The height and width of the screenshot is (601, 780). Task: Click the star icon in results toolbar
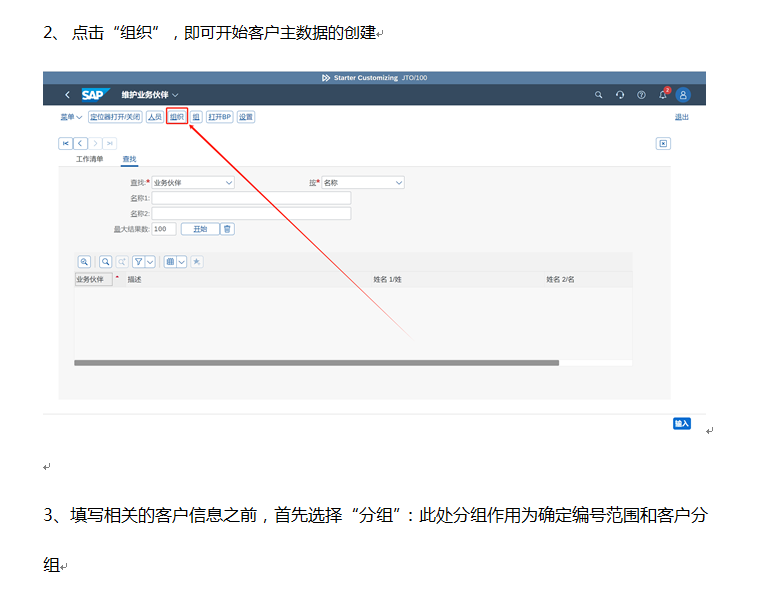196,261
